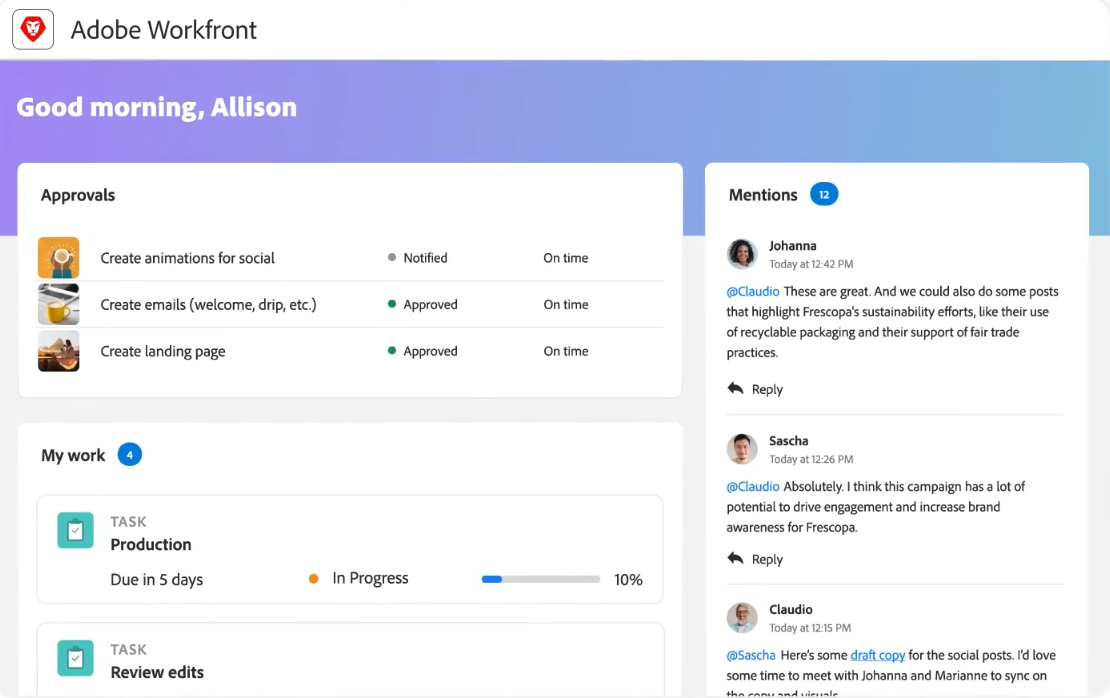Click Today at 12:26 PM timestamp

coord(811,459)
